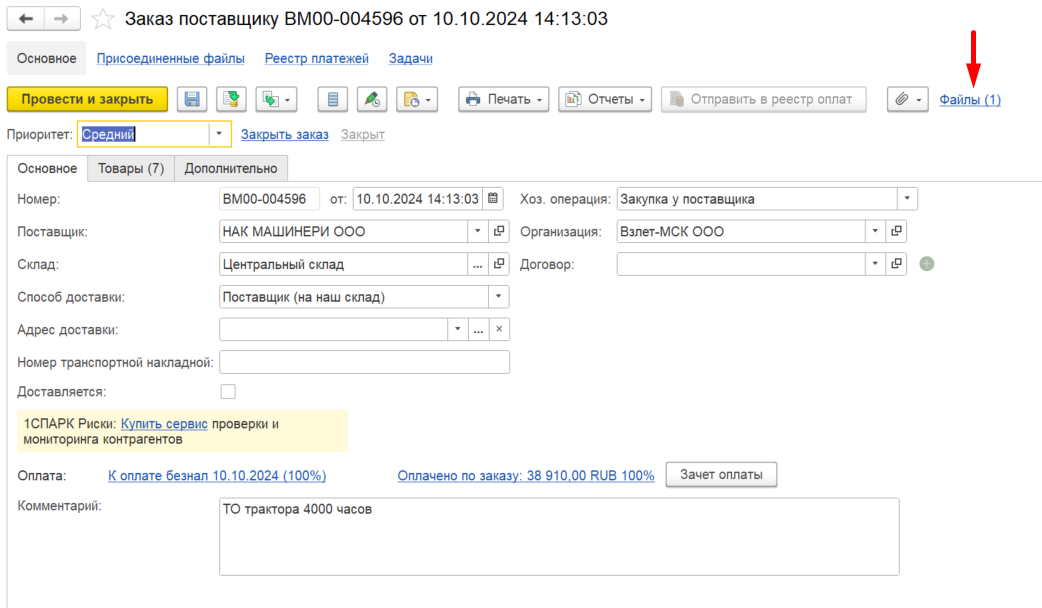Screen dimensions: 1042x608
Task: Open the Реестр платежей section
Action: 316,58
